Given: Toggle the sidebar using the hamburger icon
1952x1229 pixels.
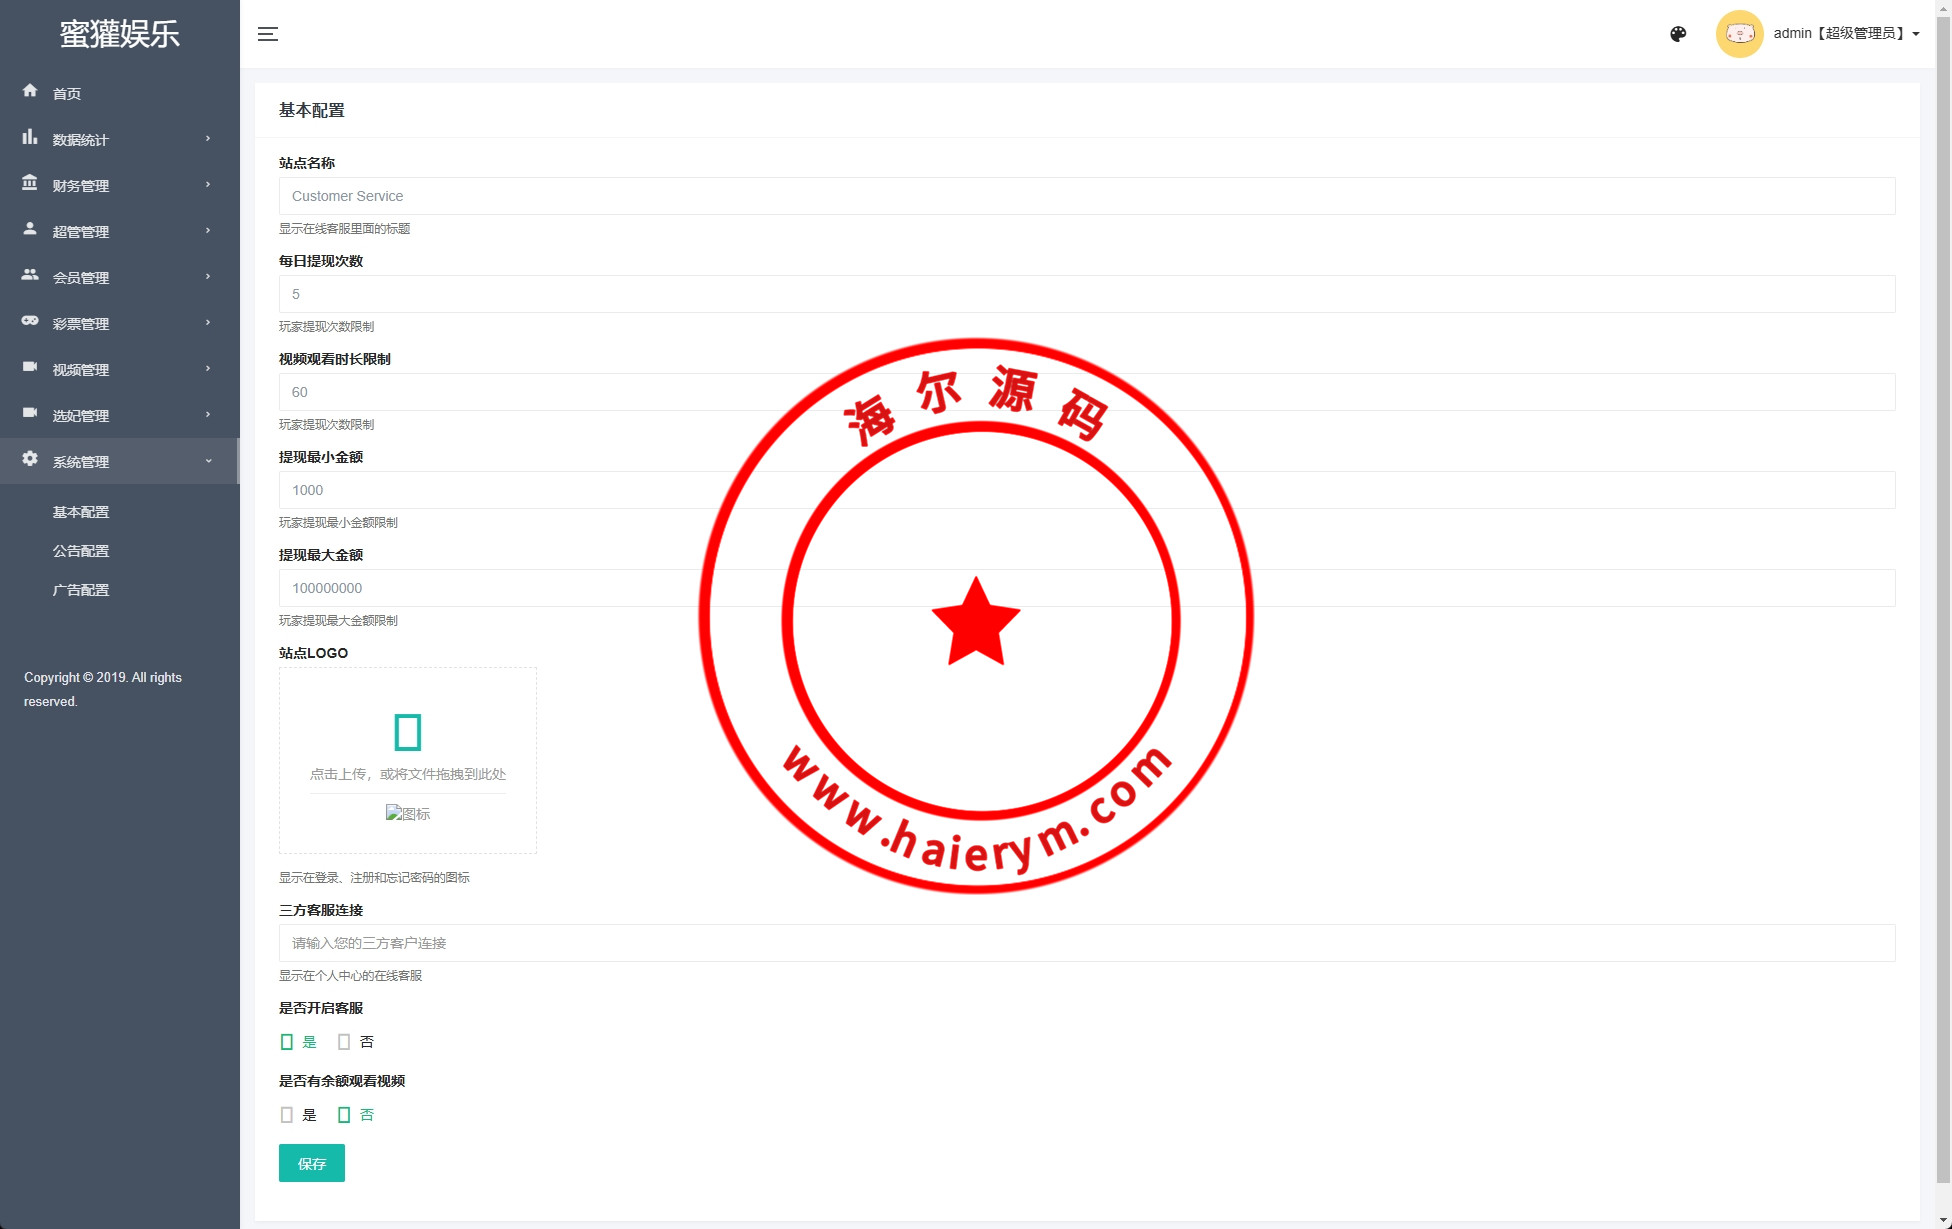Looking at the screenshot, I should click(268, 34).
